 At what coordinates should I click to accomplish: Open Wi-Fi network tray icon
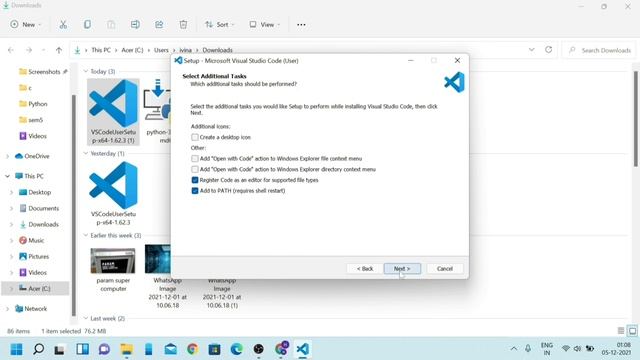pos(566,349)
